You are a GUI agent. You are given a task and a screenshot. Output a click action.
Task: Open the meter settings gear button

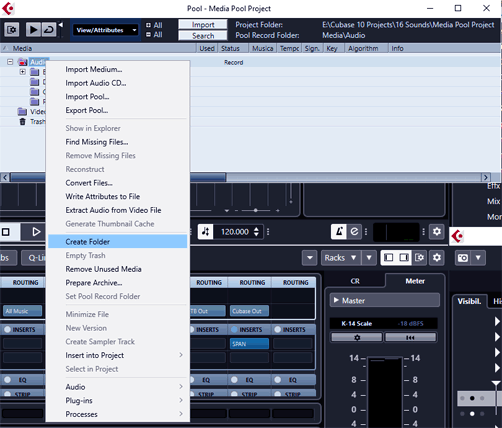point(357,337)
